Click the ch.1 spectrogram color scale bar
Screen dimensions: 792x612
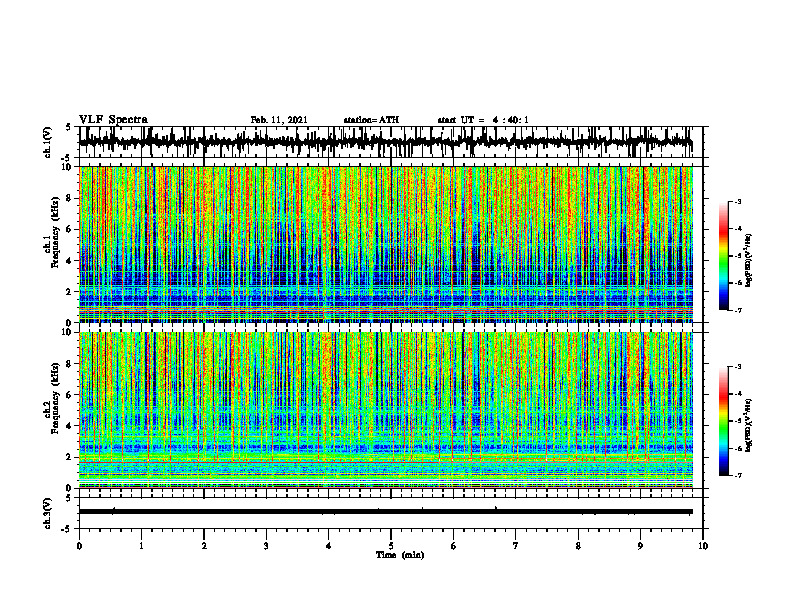click(724, 256)
